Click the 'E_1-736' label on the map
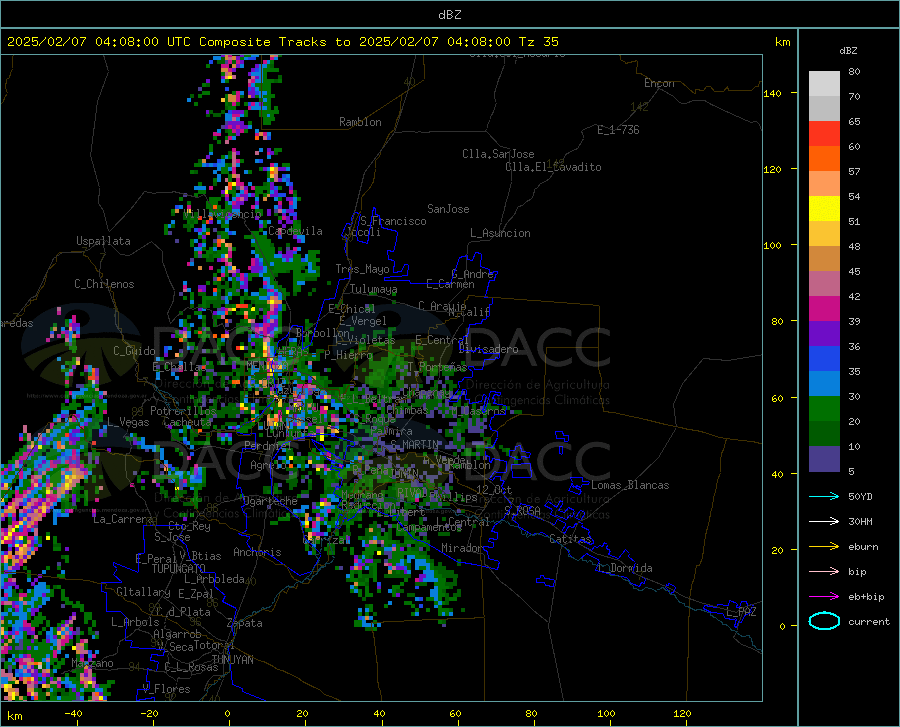The image size is (900, 727). pos(618,130)
